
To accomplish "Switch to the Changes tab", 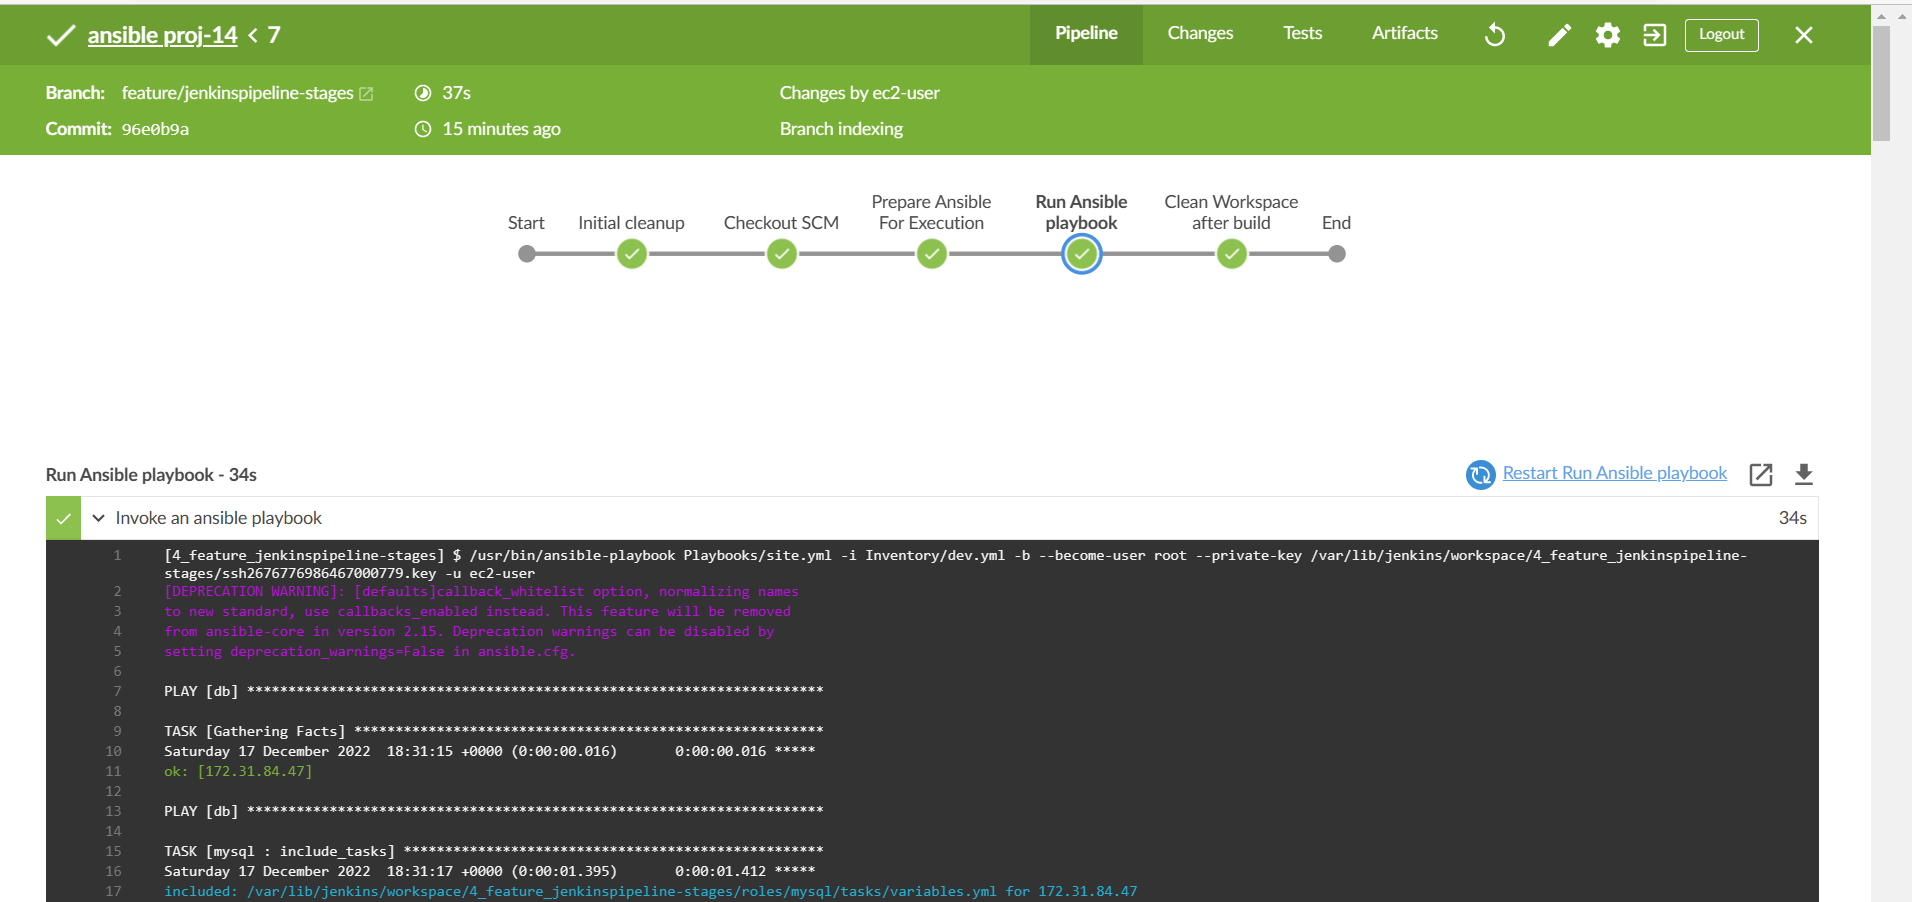I will pos(1199,33).
